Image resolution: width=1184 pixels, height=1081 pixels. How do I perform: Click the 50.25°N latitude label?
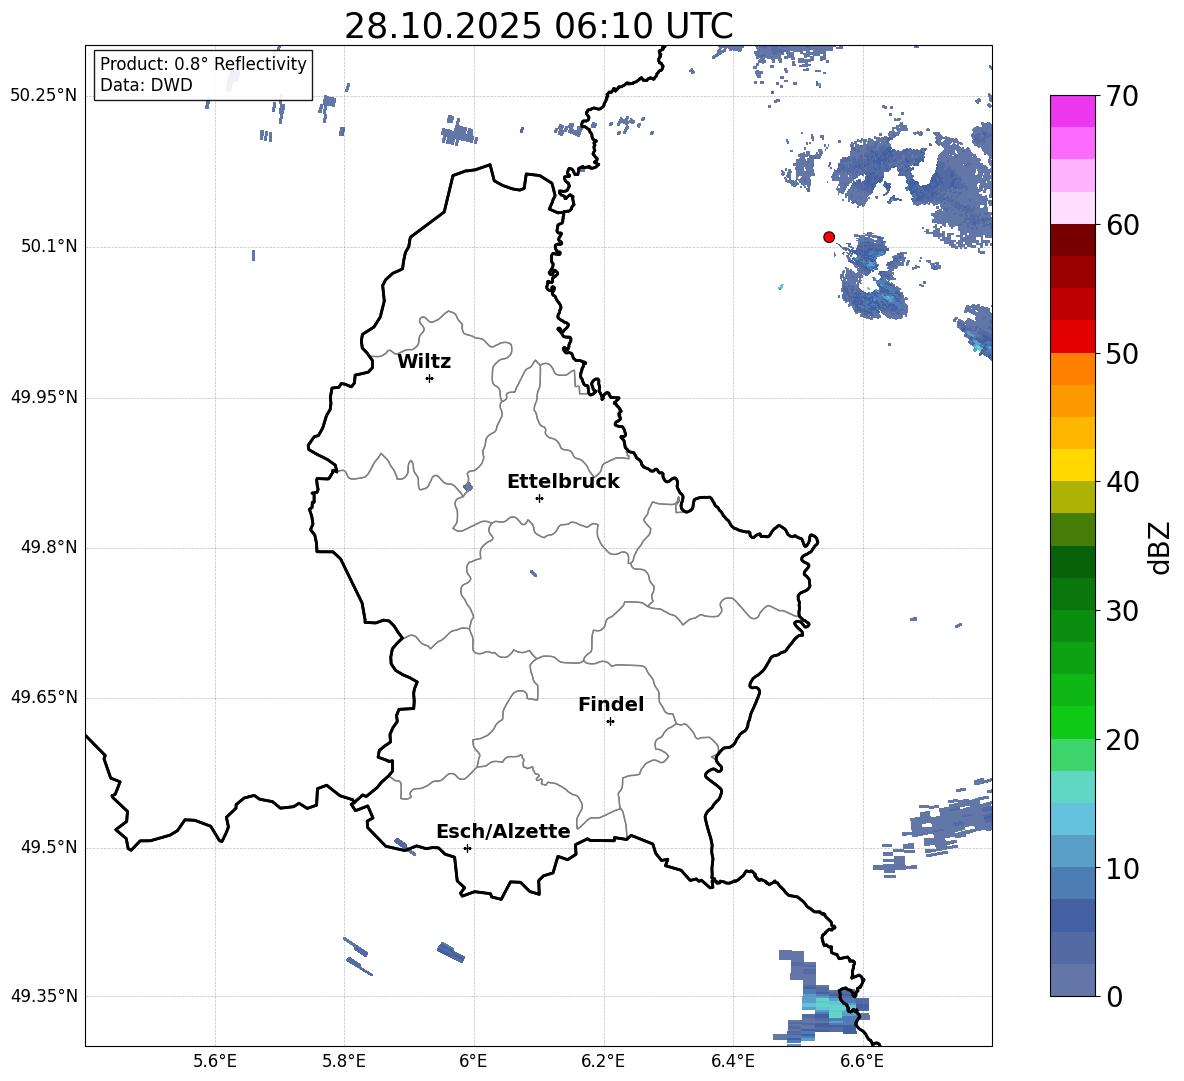pyautogui.click(x=44, y=96)
